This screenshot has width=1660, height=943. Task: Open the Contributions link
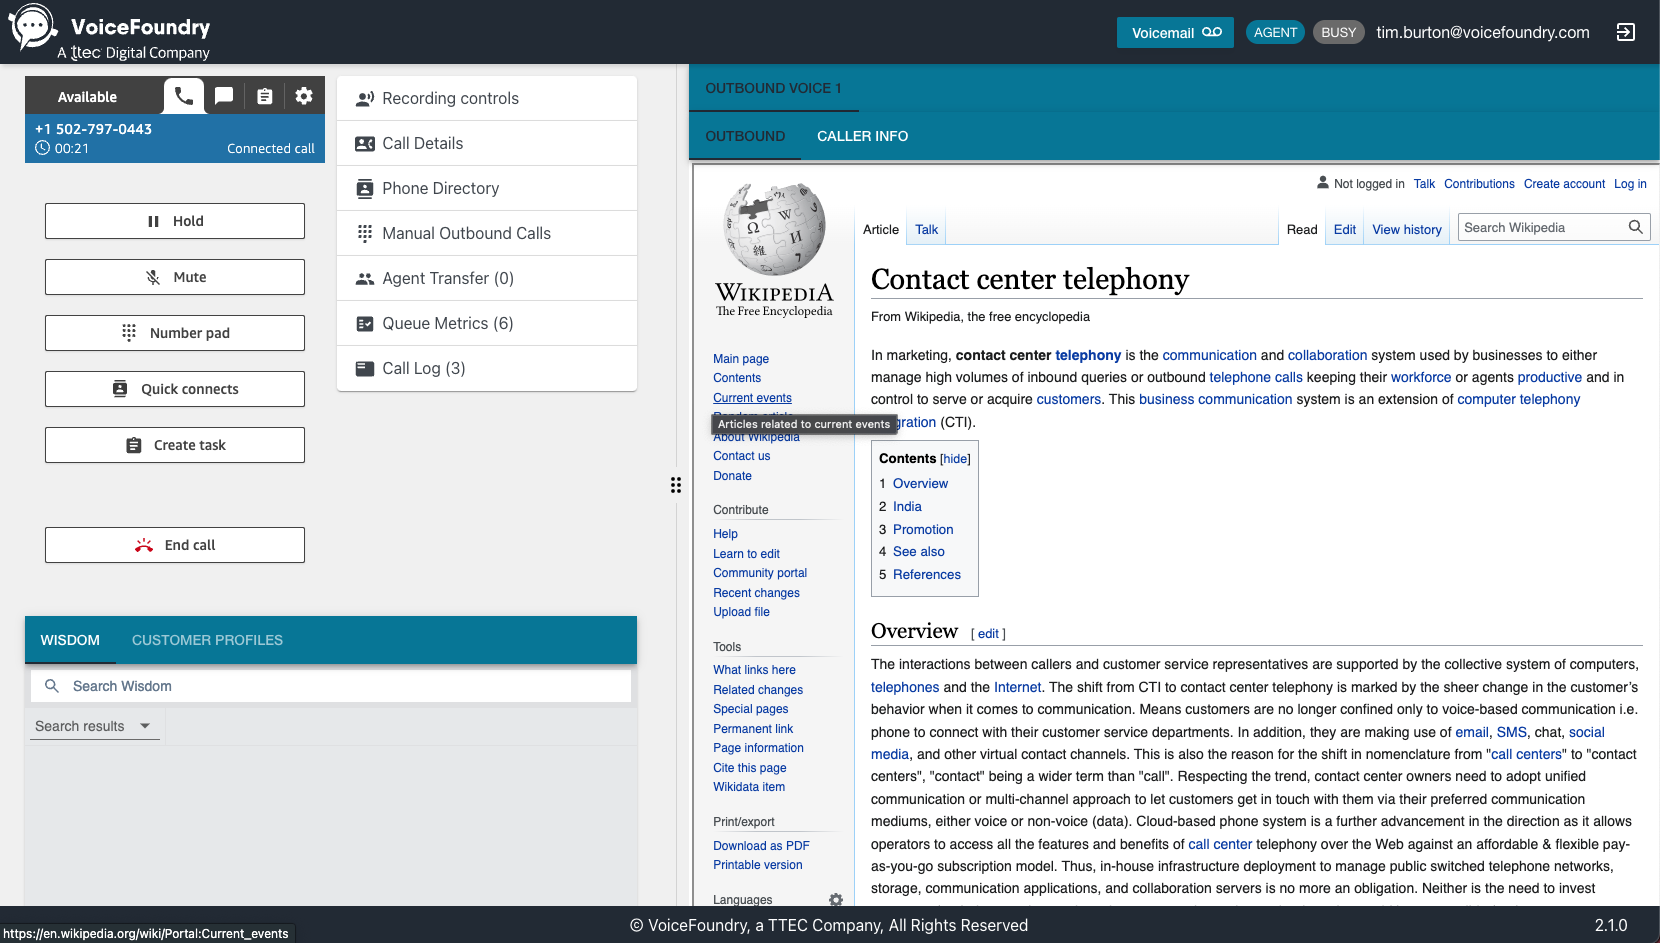coord(1479,184)
